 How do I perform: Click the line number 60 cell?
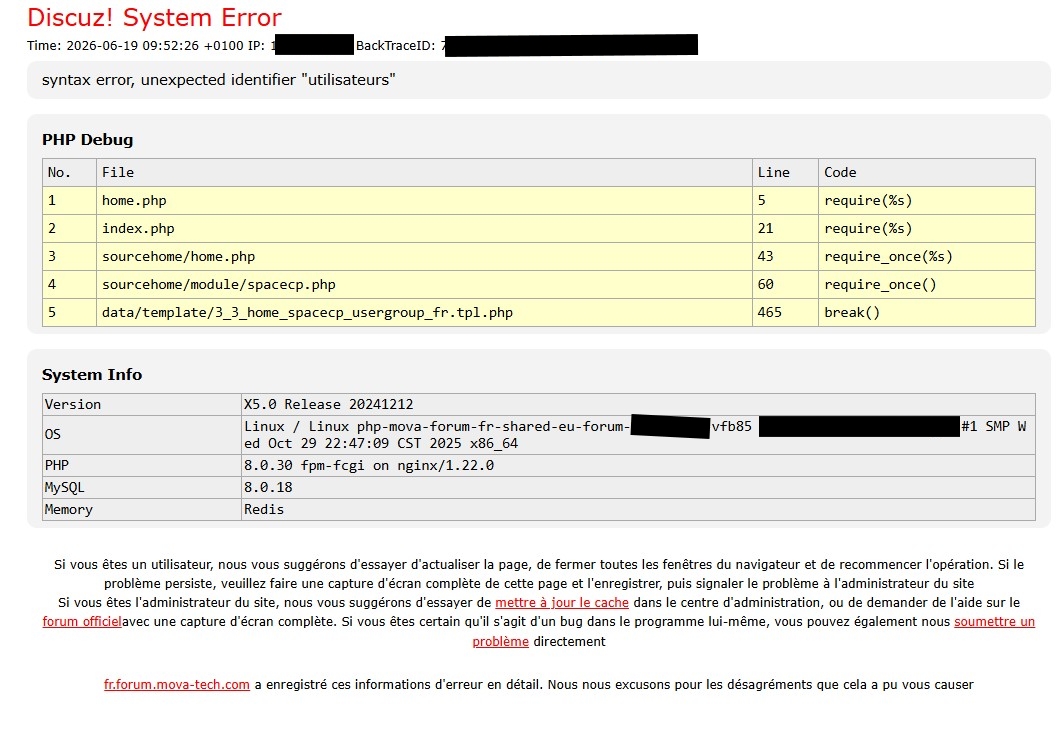coord(785,285)
